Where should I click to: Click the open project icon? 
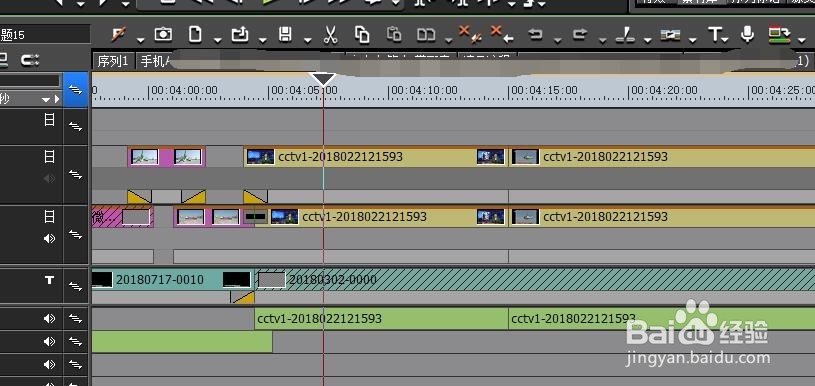240,35
